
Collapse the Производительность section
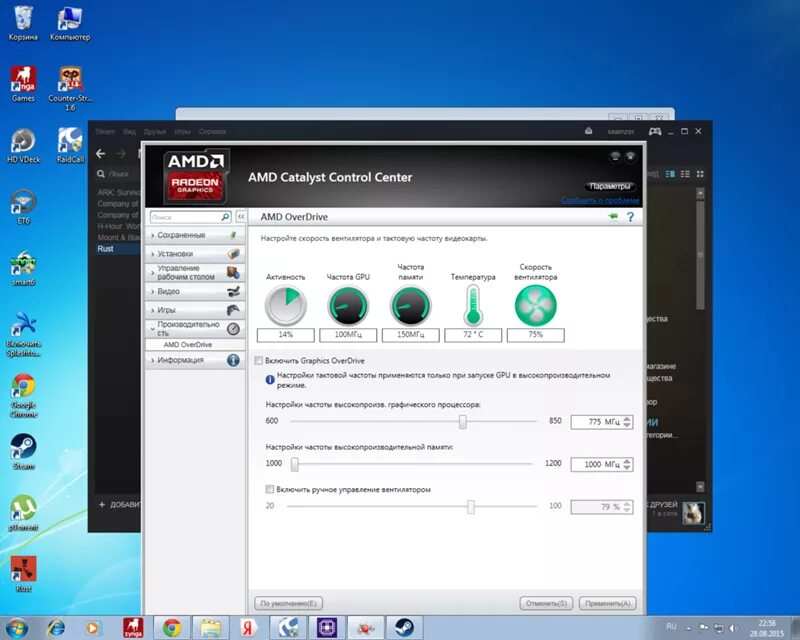(195, 329)
